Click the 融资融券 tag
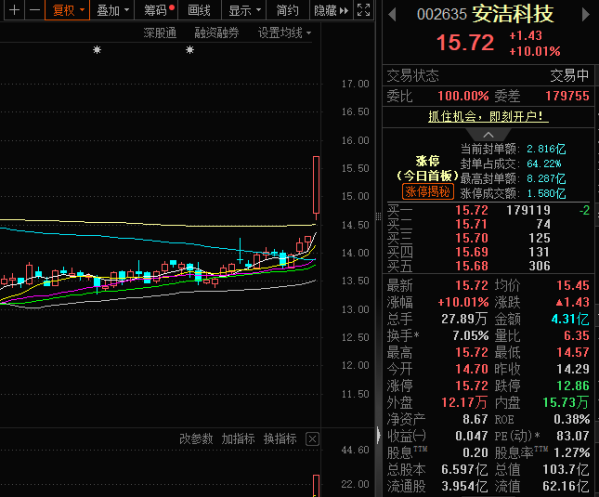This screenshot has height=497, width=599. (x=217, y=33)
